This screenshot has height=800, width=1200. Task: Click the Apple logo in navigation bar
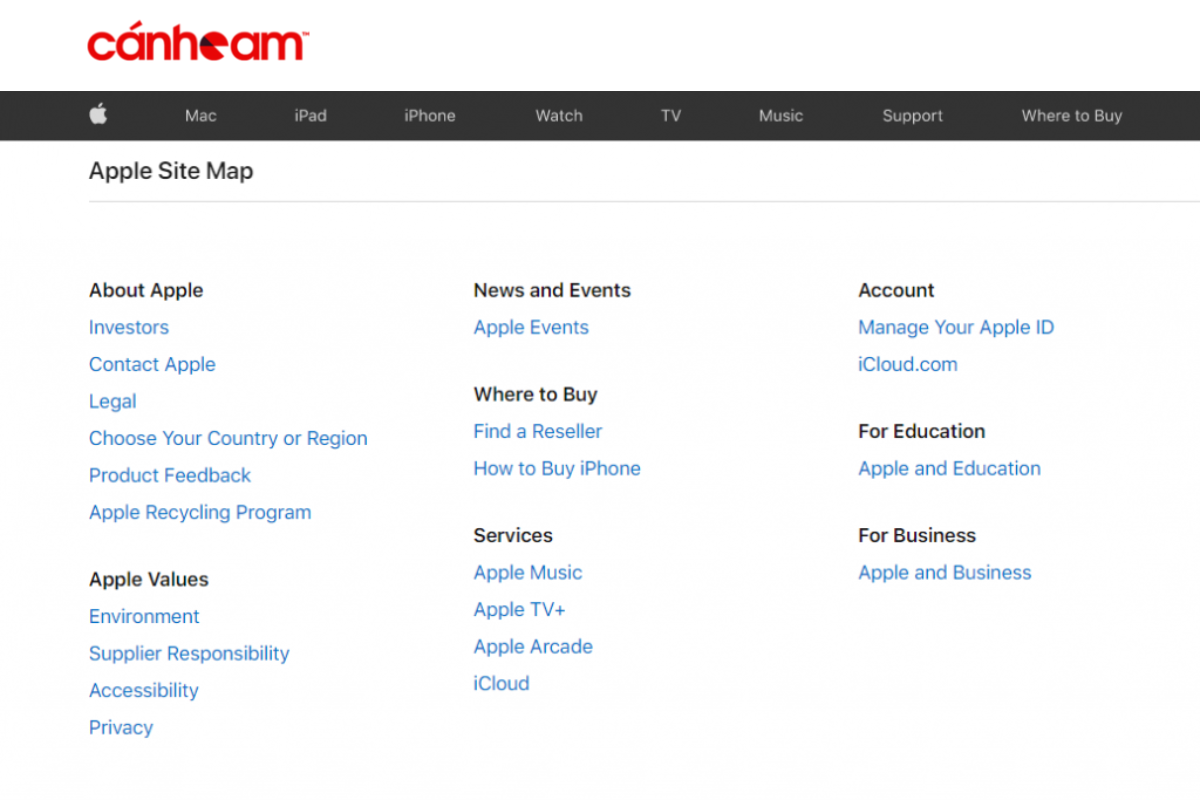coord(98,114)
